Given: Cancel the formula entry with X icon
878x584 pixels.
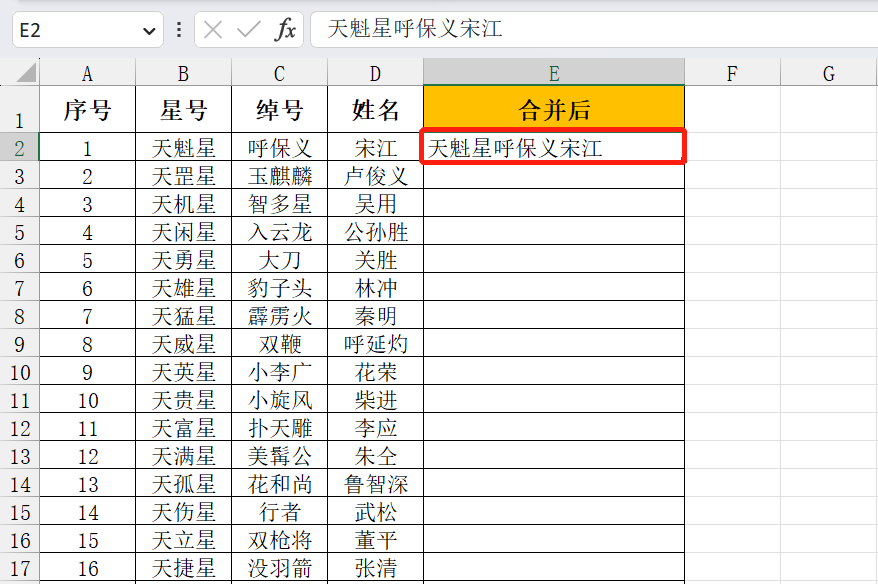Looking at the screenshot, I should 213,29.
